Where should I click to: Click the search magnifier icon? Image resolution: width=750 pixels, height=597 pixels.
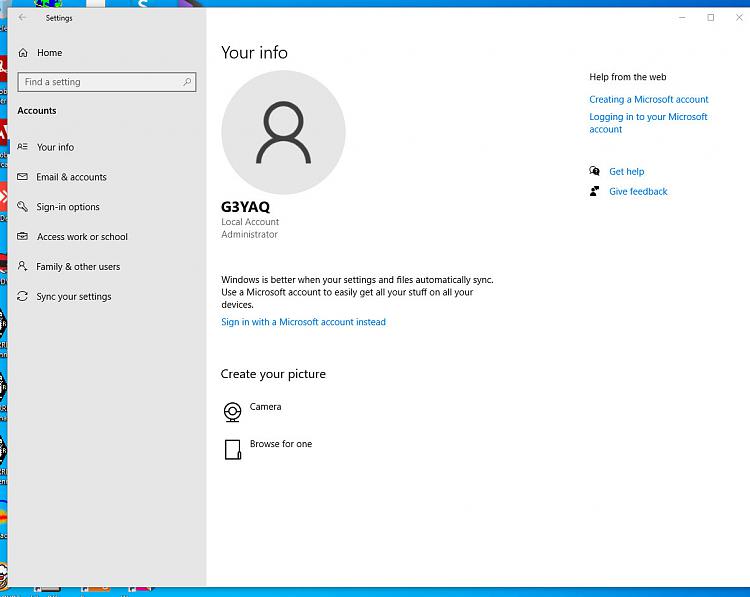click(186, 82)
